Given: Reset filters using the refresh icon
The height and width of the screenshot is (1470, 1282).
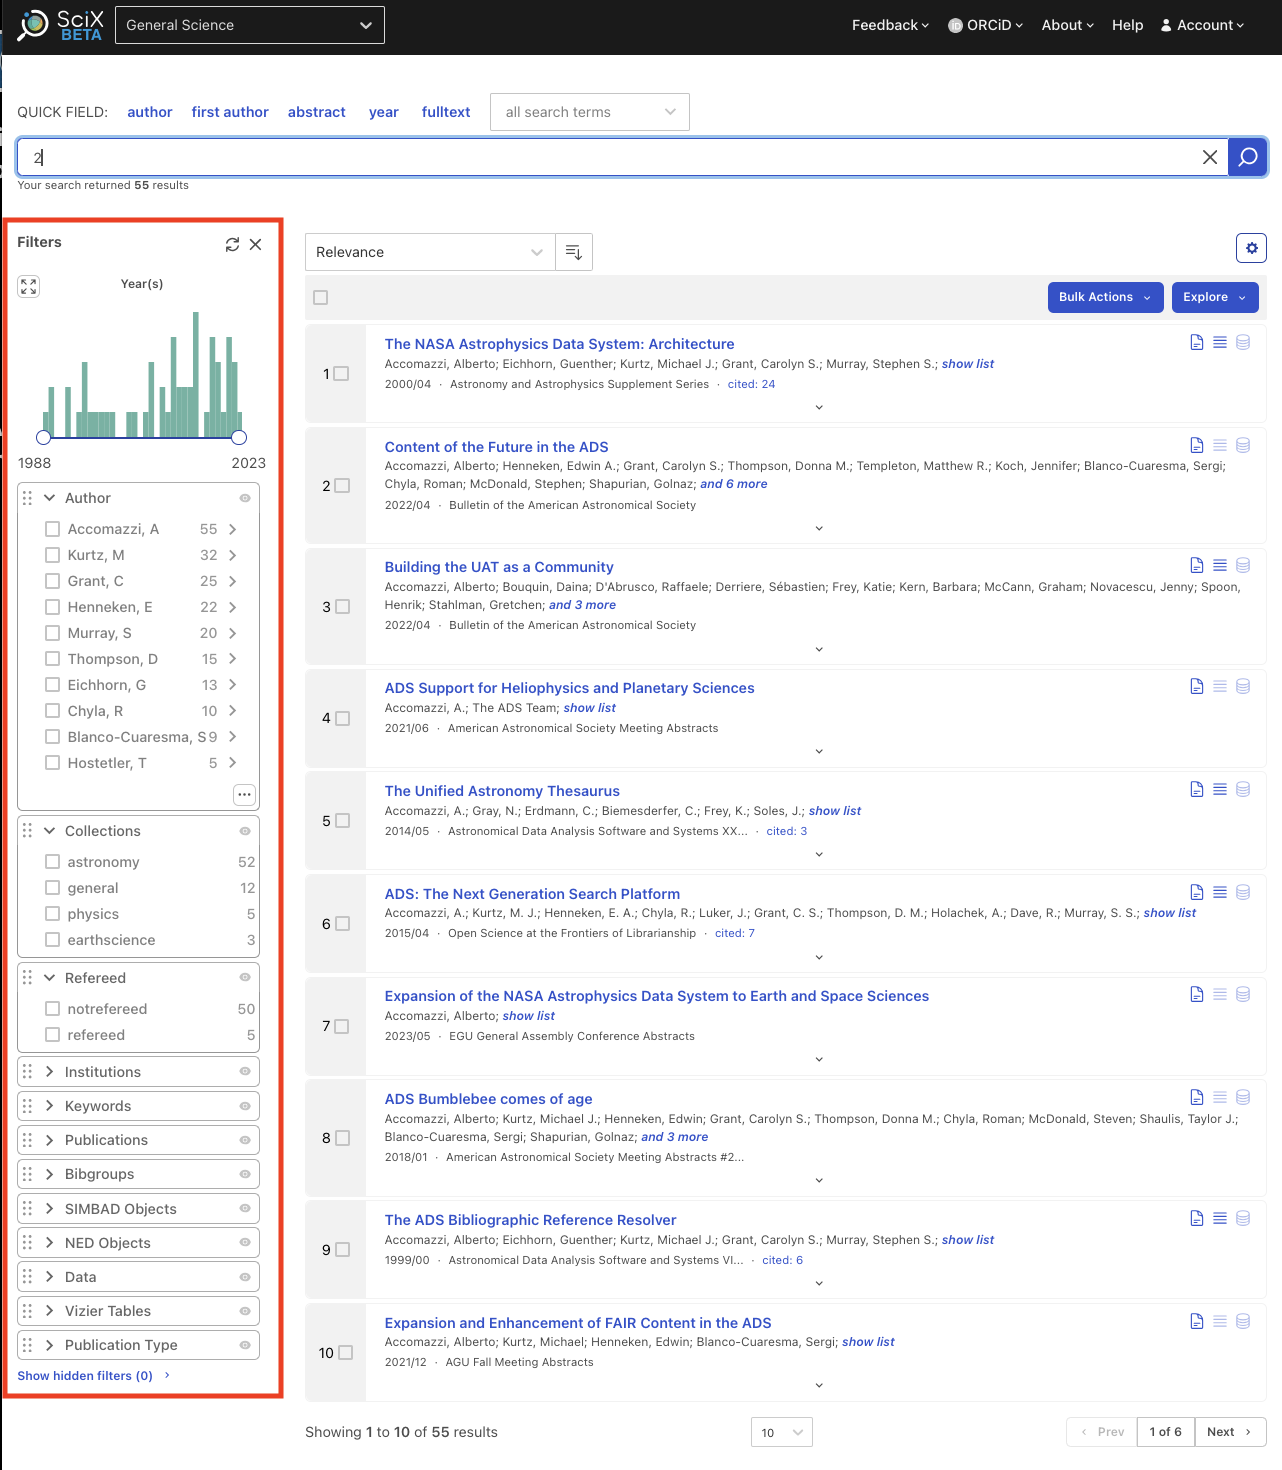Looking at the screenshot, I should tap(232, 244).
